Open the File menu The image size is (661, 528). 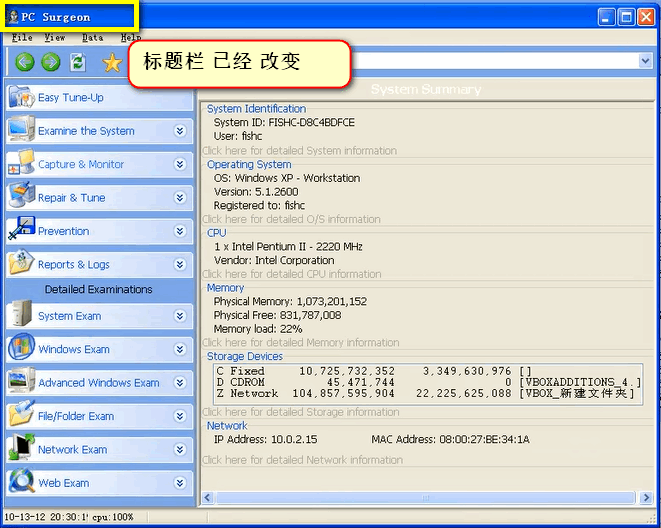(22, 38)
